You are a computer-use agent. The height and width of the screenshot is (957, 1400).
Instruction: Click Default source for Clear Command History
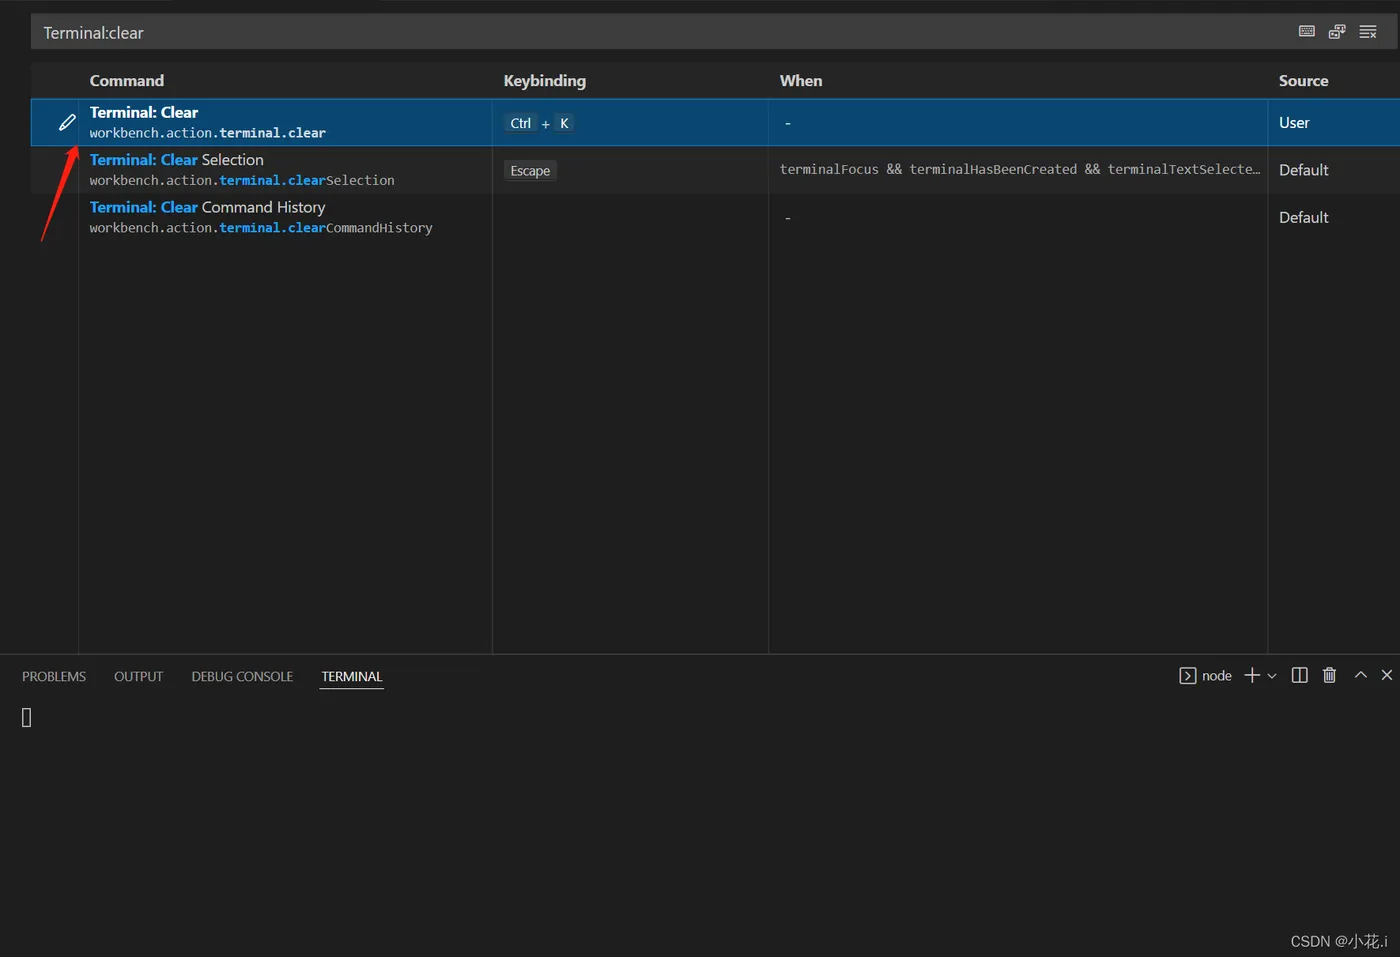[1304, 217]
